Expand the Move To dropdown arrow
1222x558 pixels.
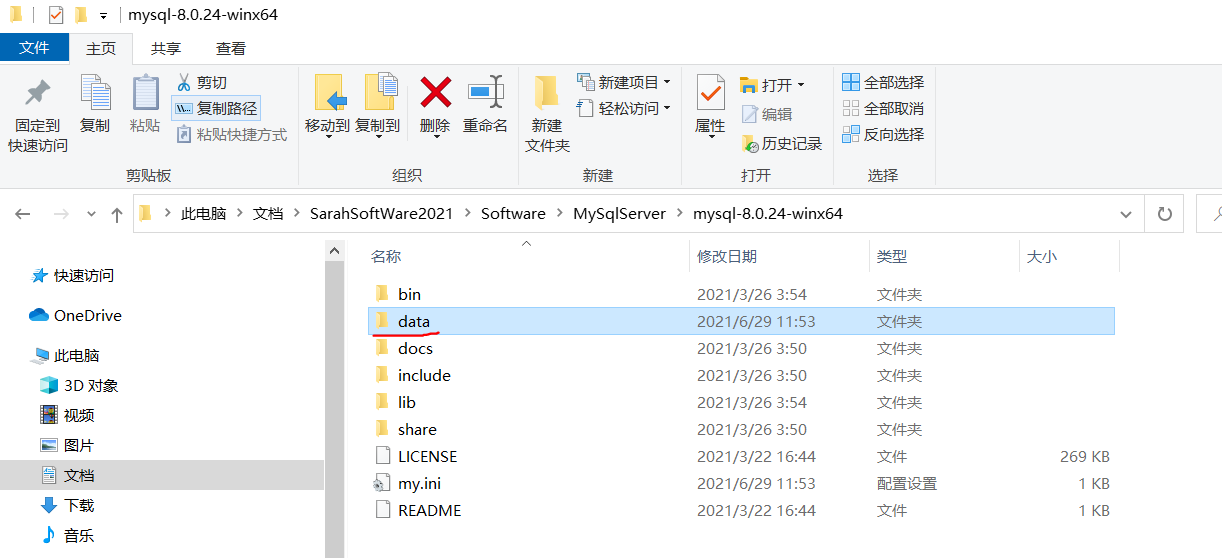point(327,137)
